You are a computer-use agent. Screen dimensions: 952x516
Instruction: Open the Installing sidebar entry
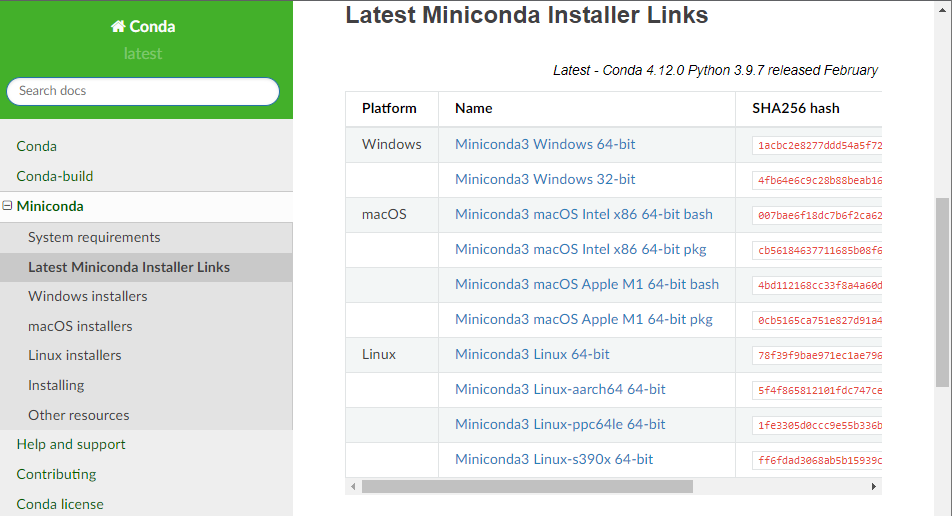click(x=56, y=385)
